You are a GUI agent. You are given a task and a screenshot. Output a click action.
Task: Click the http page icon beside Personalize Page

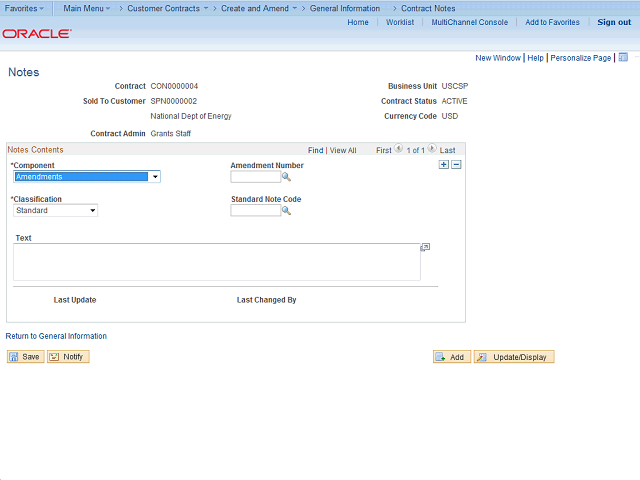point(623,57)
